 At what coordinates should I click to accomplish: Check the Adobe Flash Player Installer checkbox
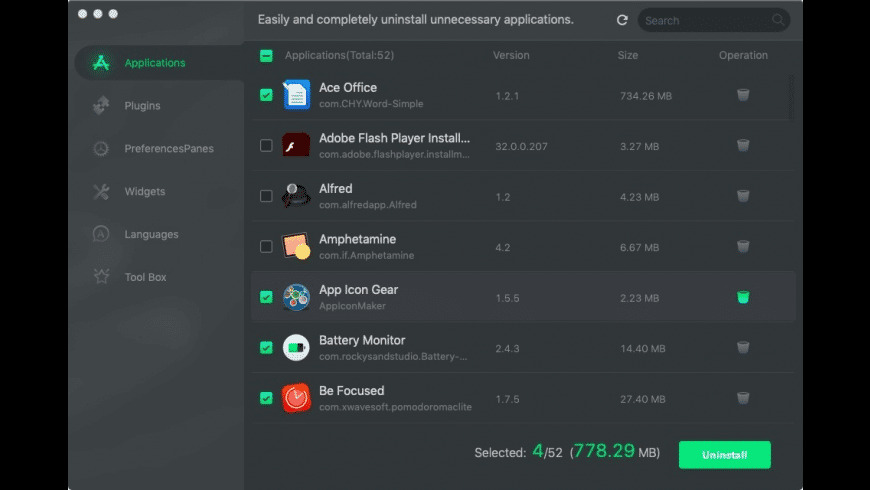tap(266, 146)
